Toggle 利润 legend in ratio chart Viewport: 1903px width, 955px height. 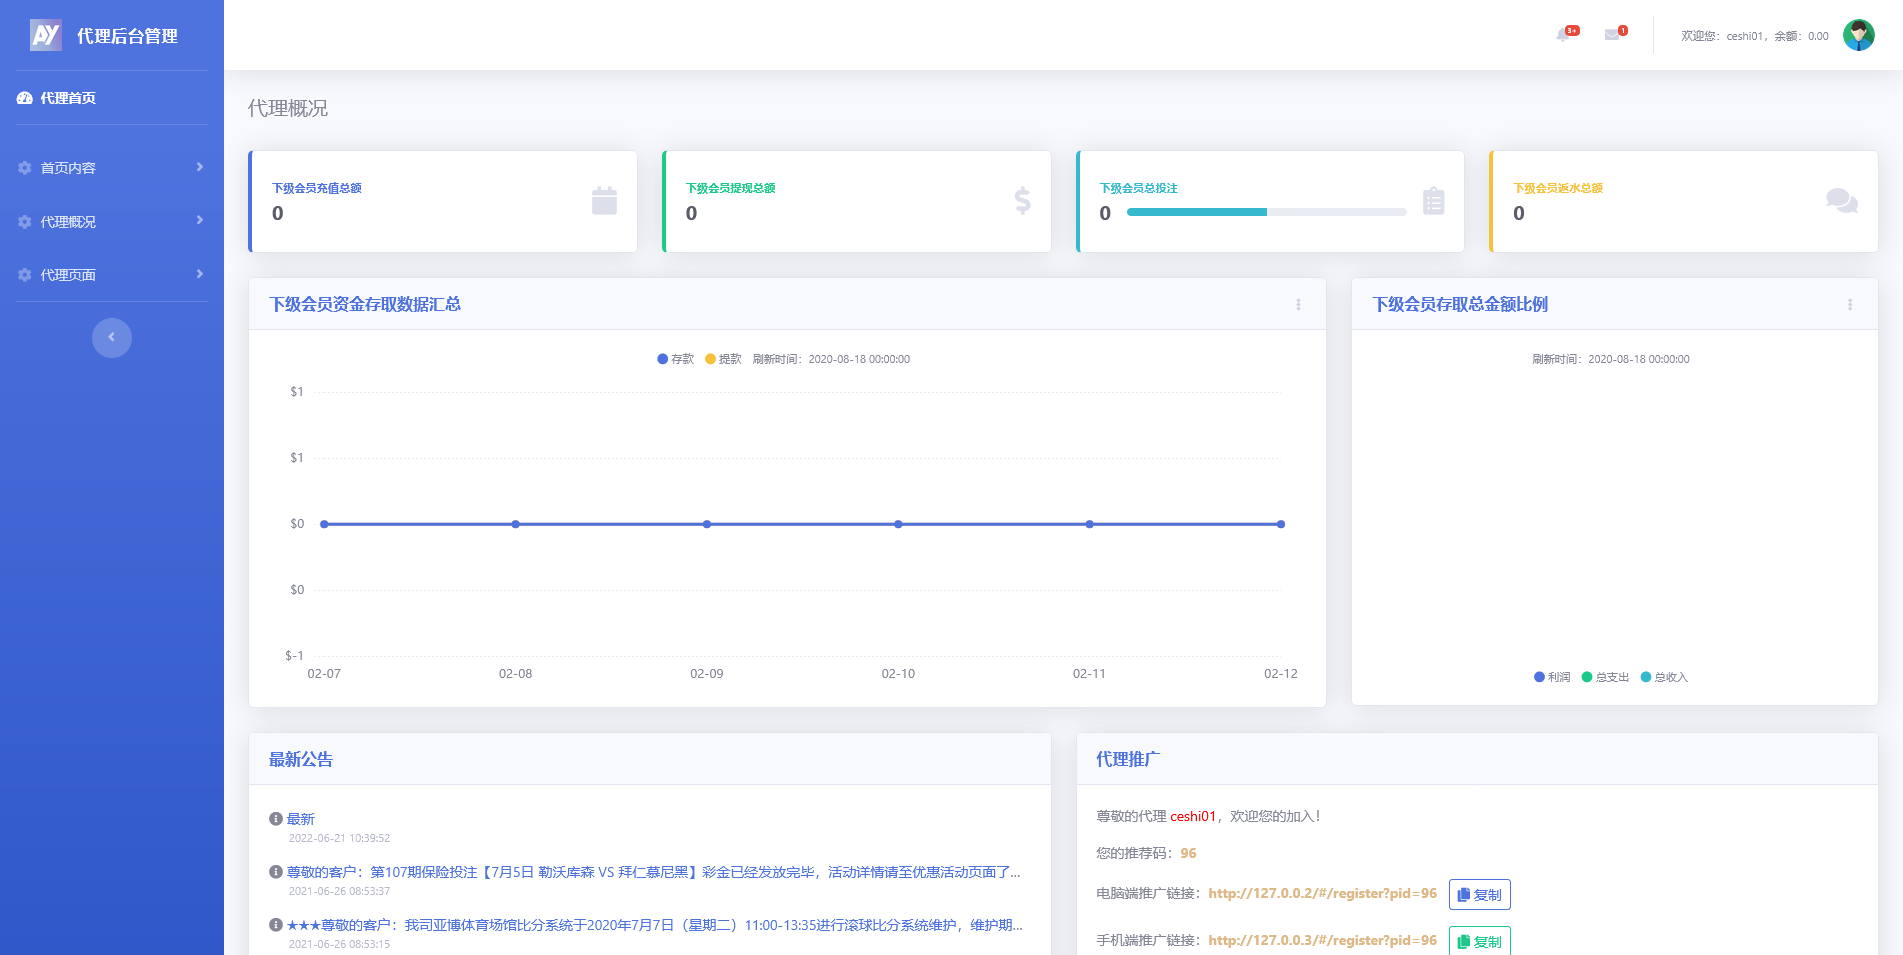1552,677
